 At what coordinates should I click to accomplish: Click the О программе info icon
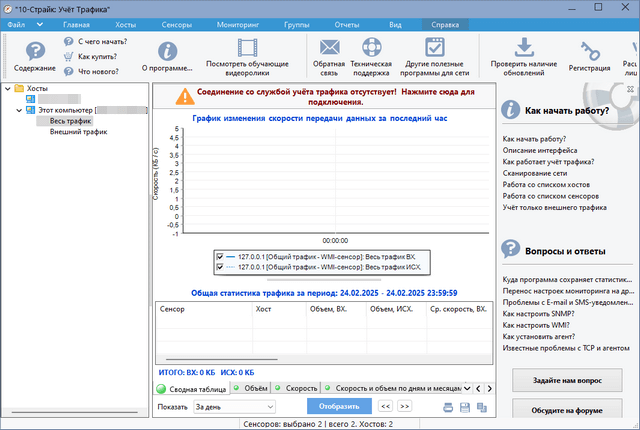pos(167,50)
